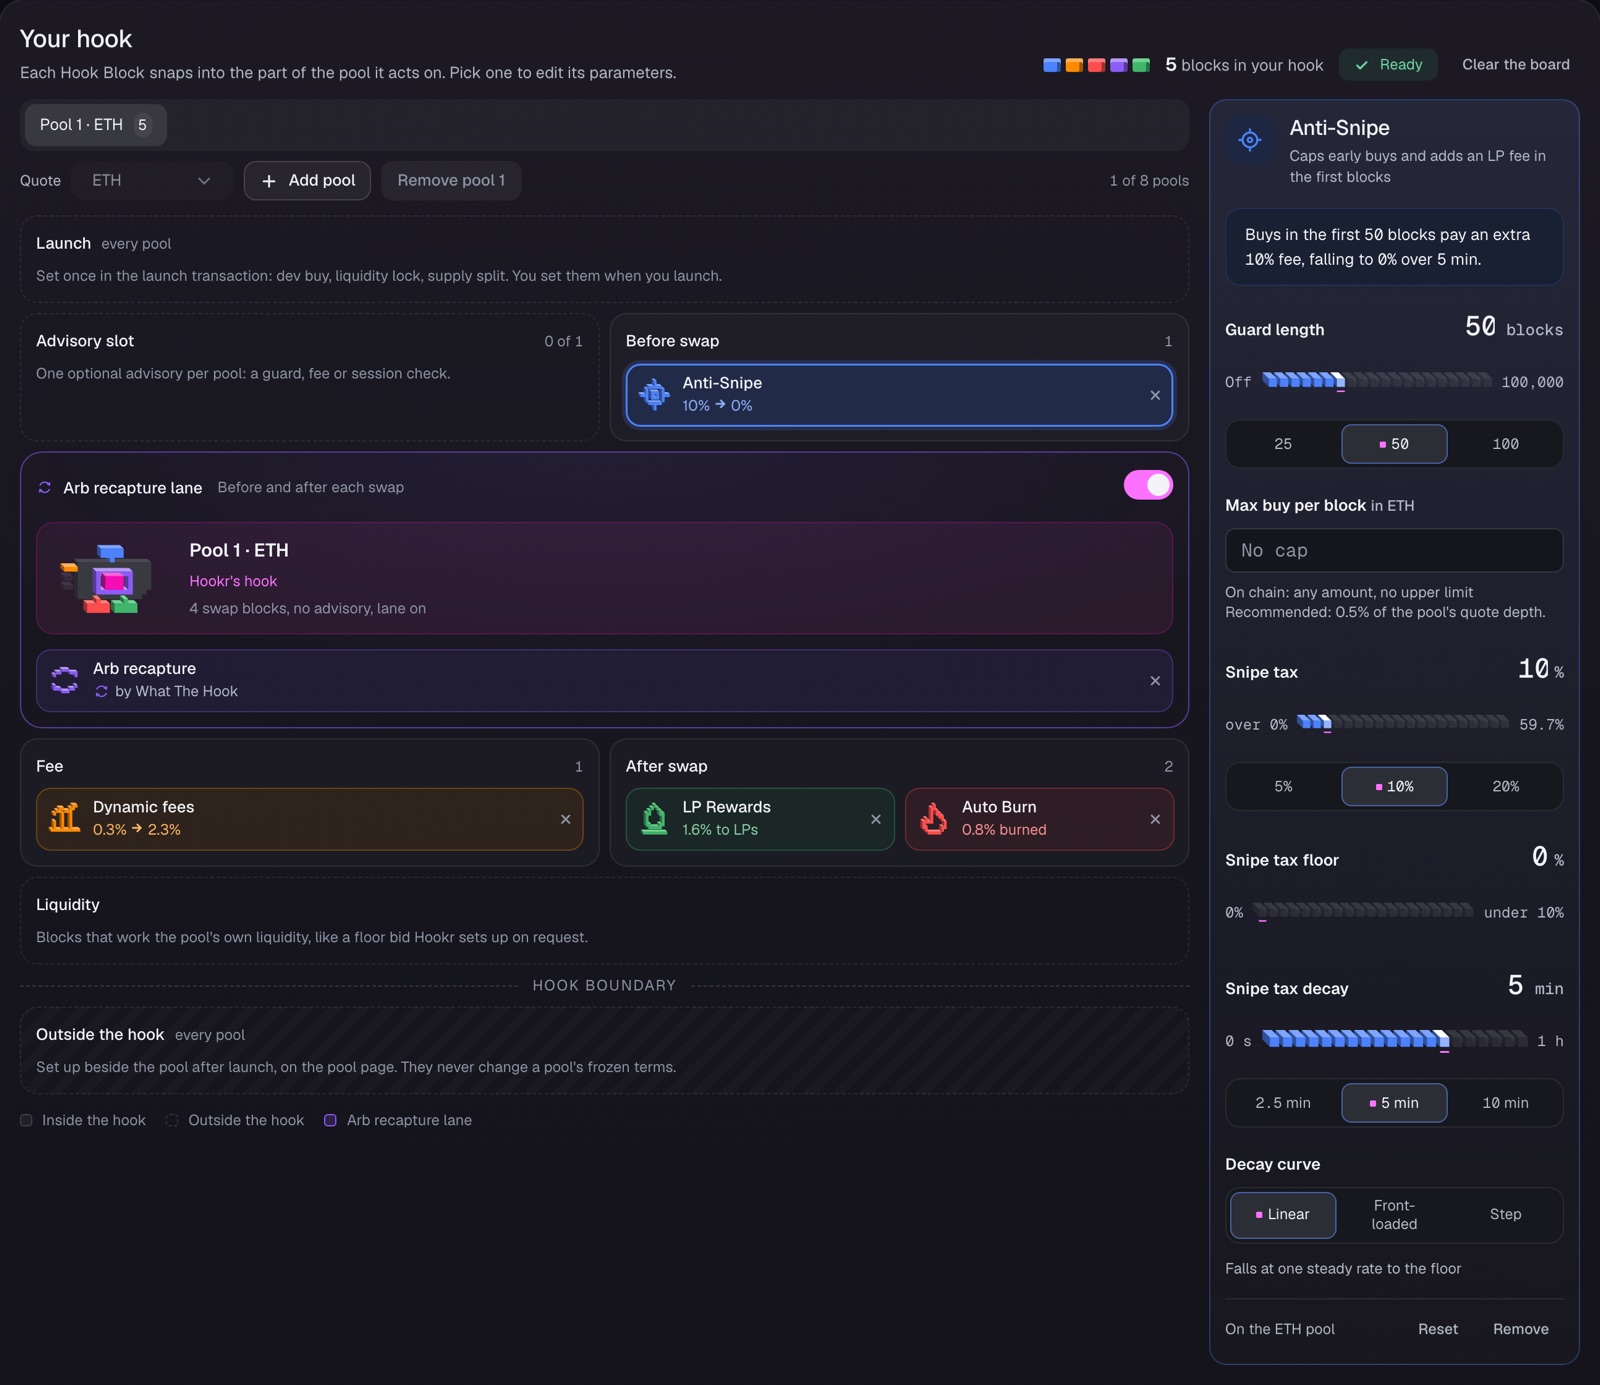Click the Add pool button

point(307,181)
